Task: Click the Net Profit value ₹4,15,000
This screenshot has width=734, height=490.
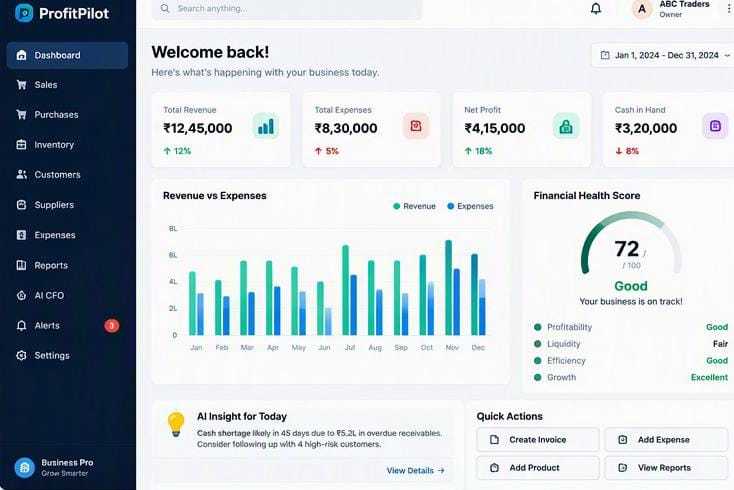Action: [494, 128]
